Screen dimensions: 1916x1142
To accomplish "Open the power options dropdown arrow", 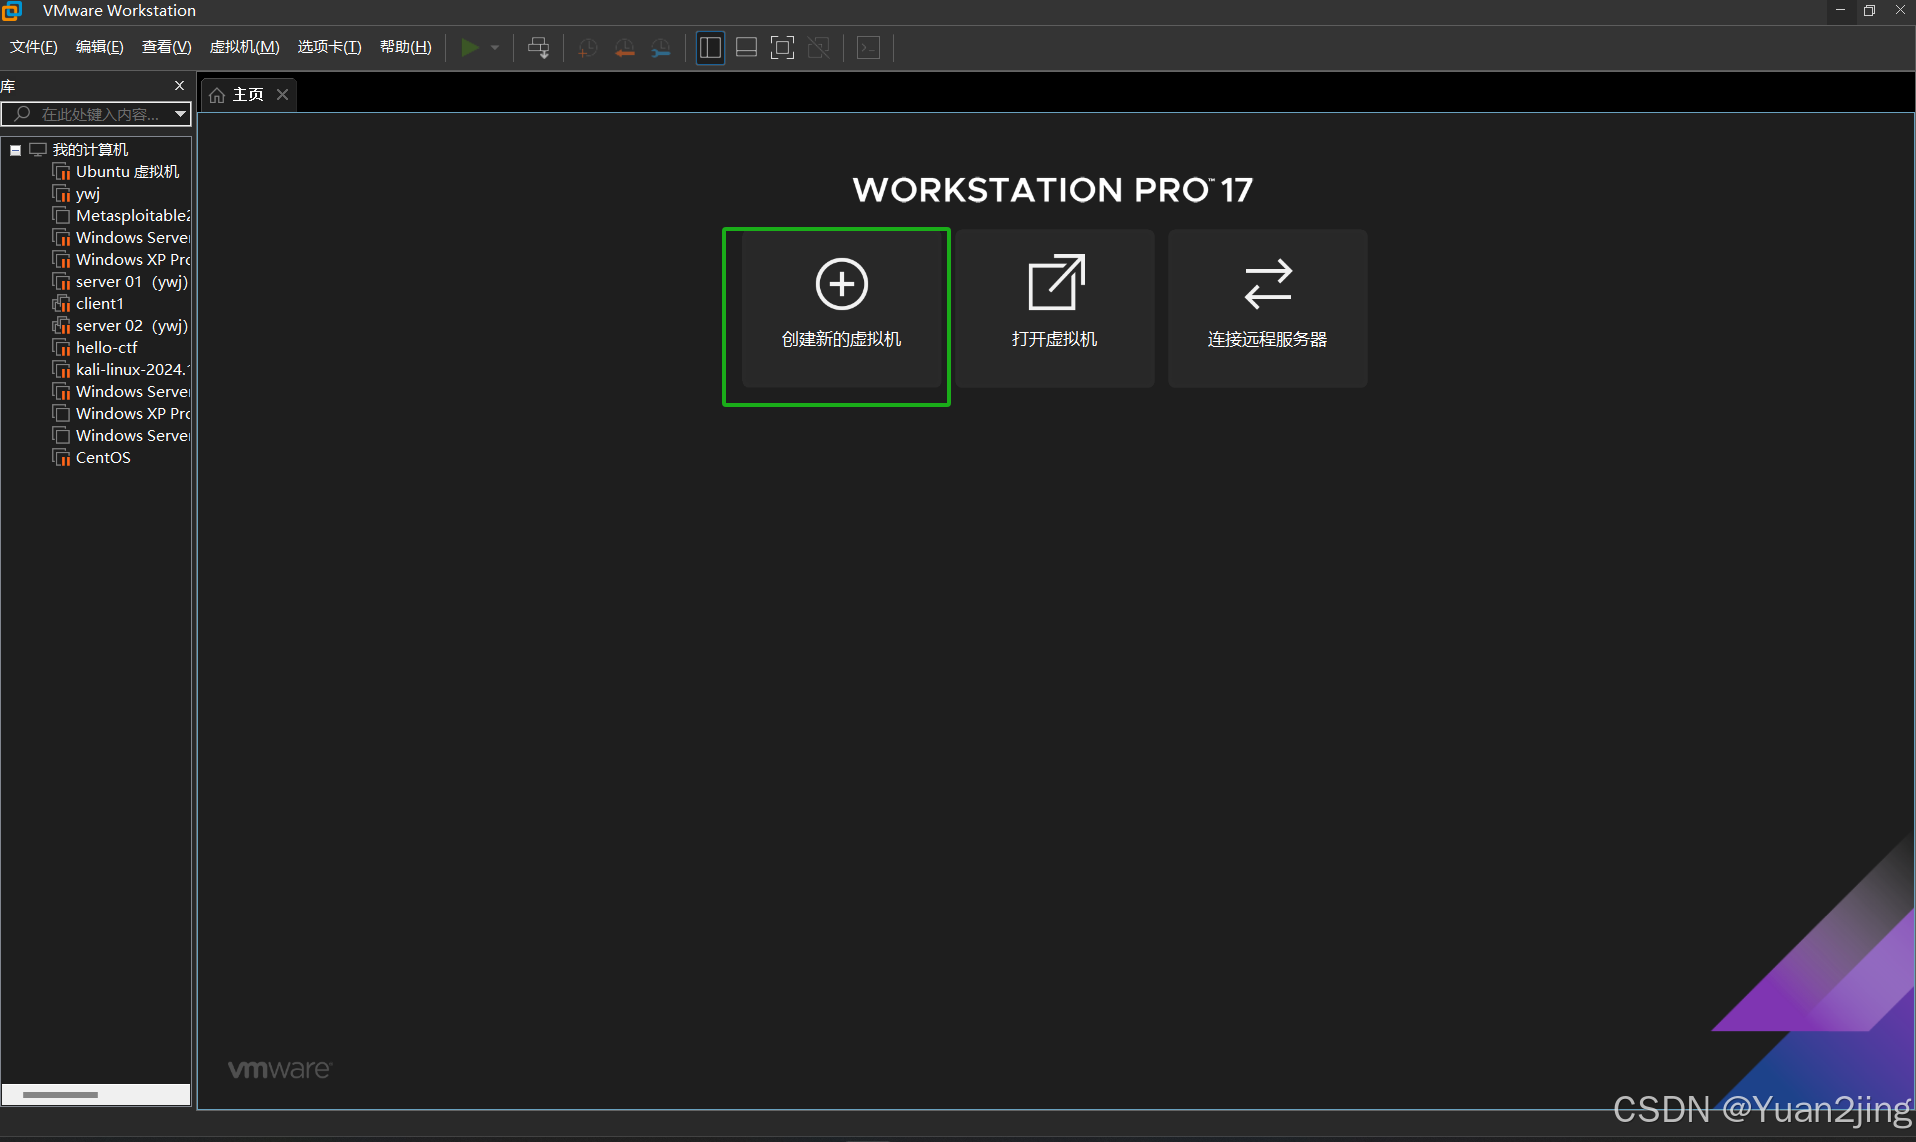I will [x=495, y=47].
